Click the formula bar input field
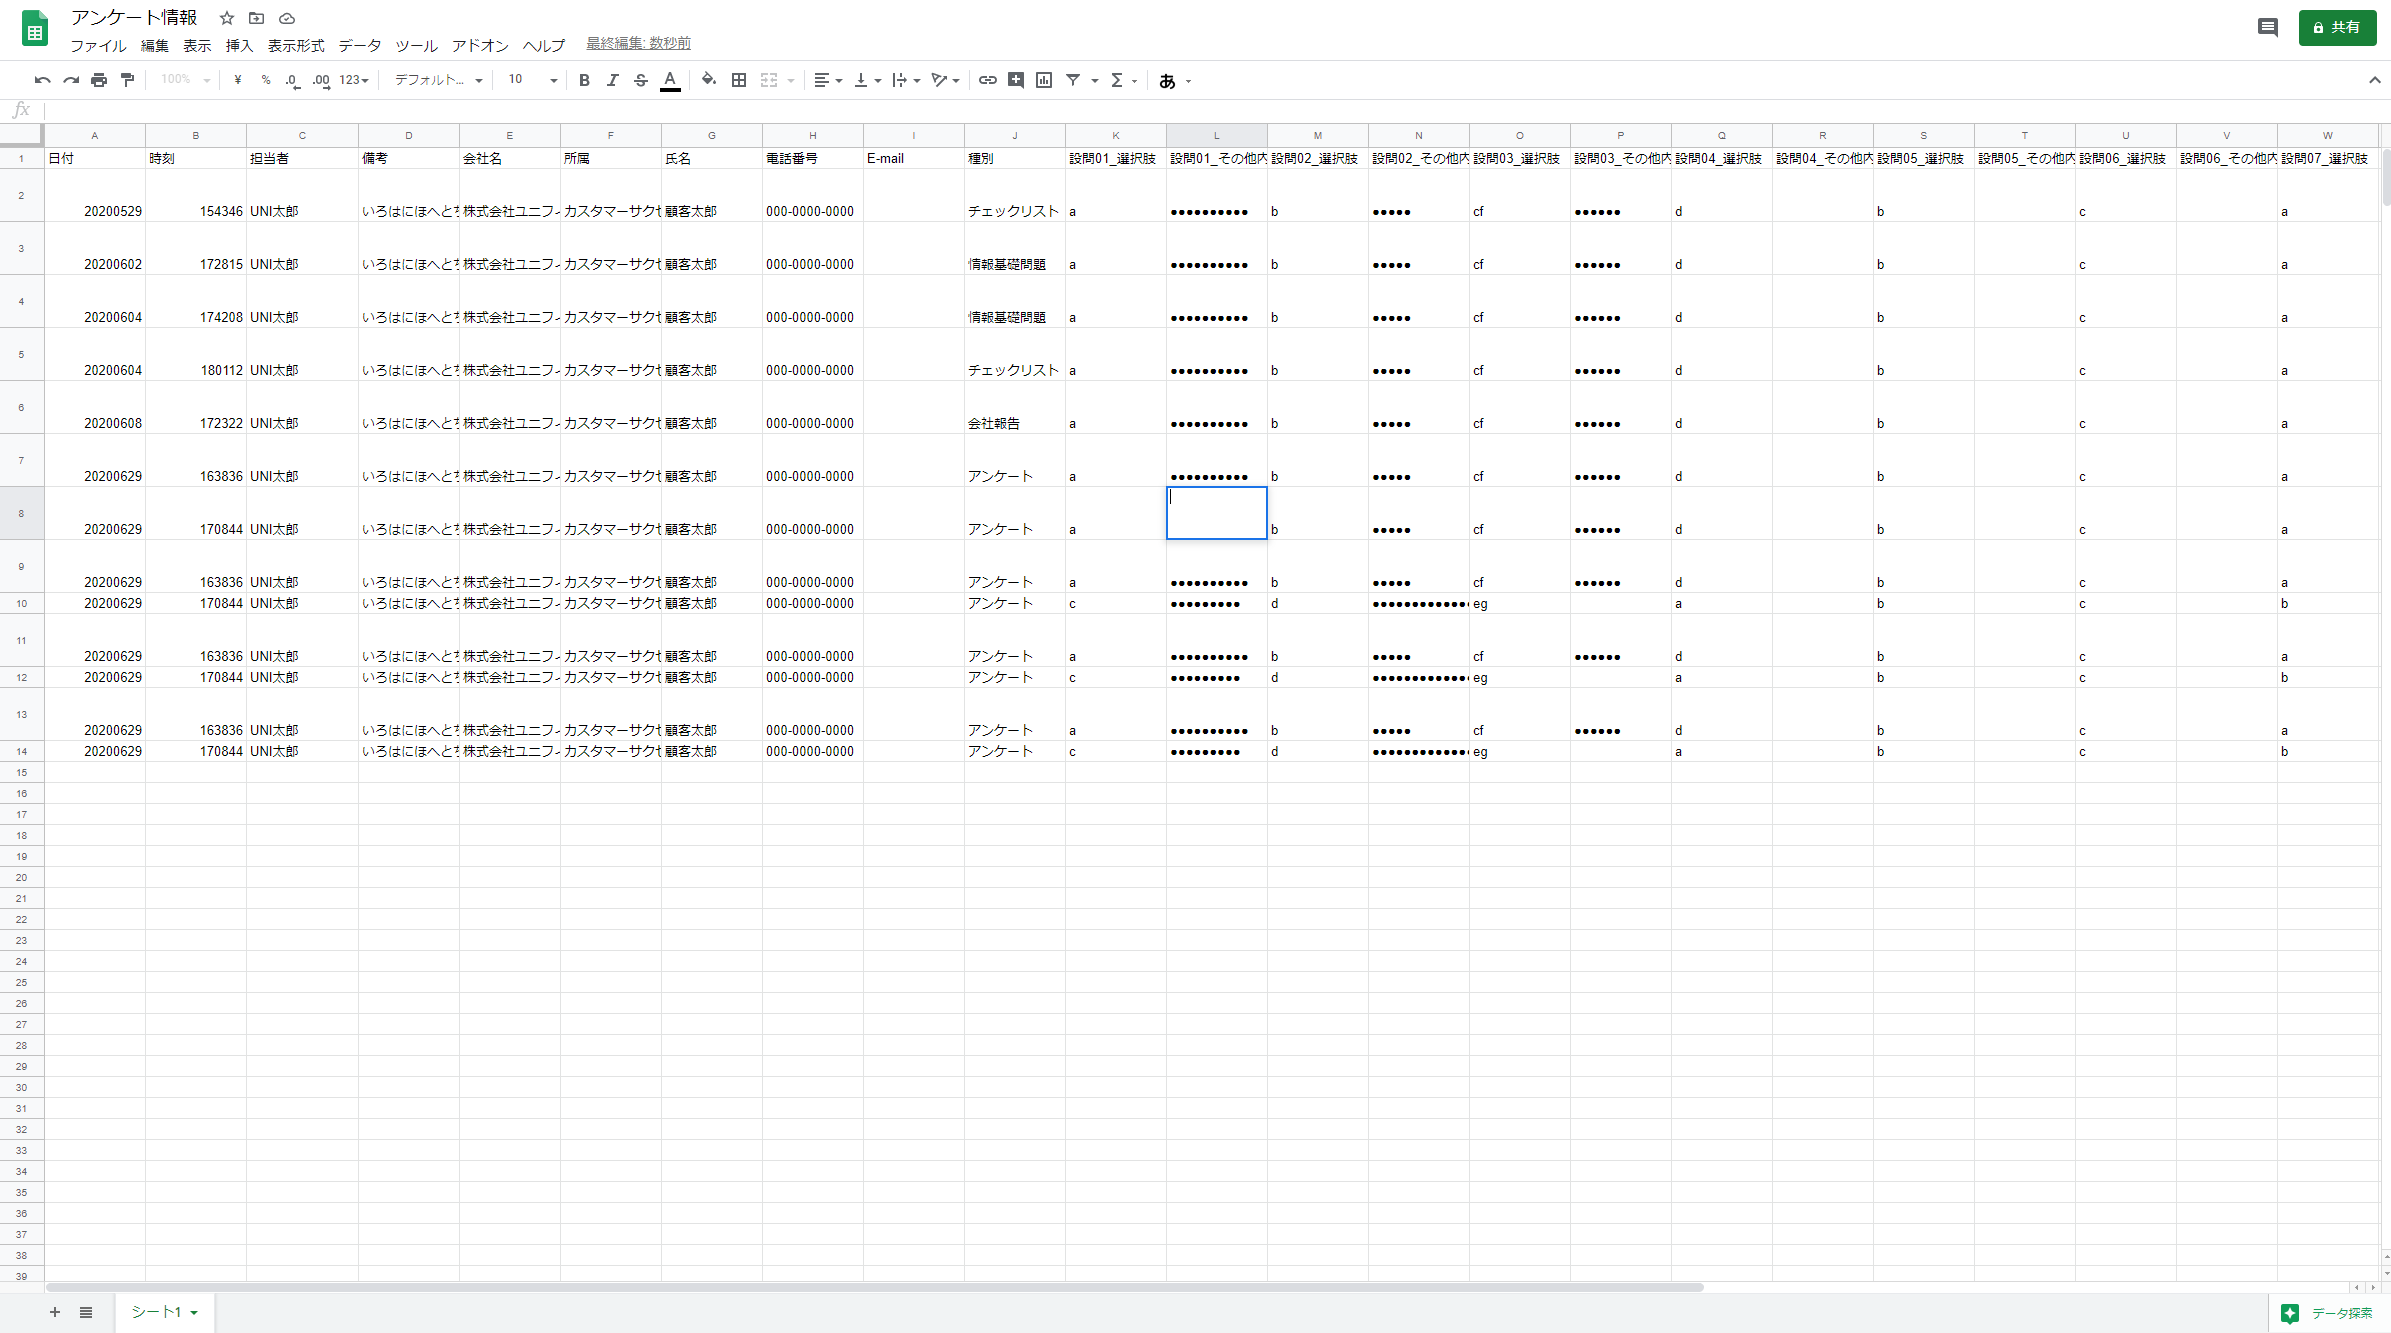This screenshot has height=1333, width=2391. tap(1200, 110)
